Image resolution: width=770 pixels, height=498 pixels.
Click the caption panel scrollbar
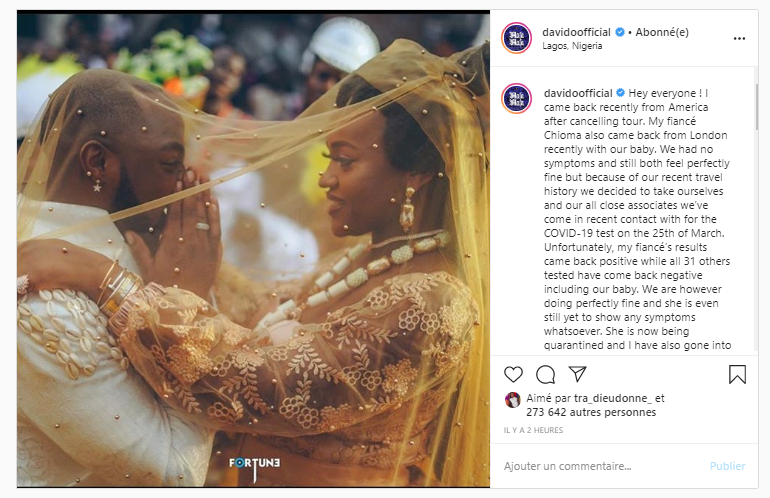point(756,106)
